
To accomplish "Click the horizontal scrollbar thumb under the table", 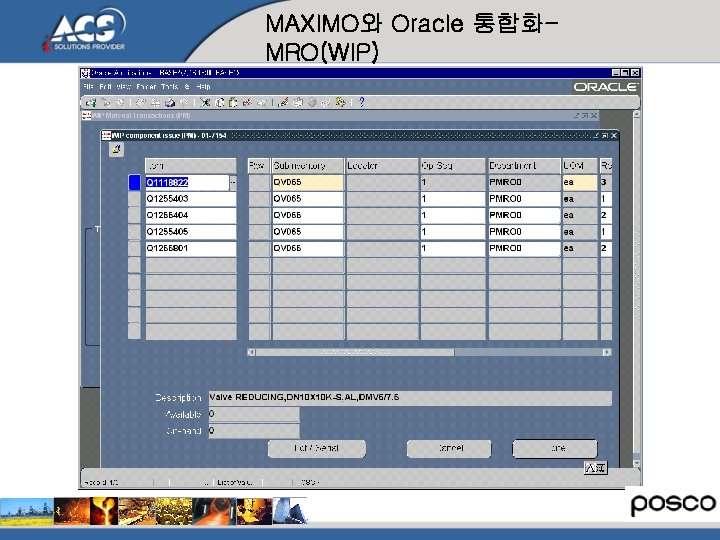I will point(355,352).
